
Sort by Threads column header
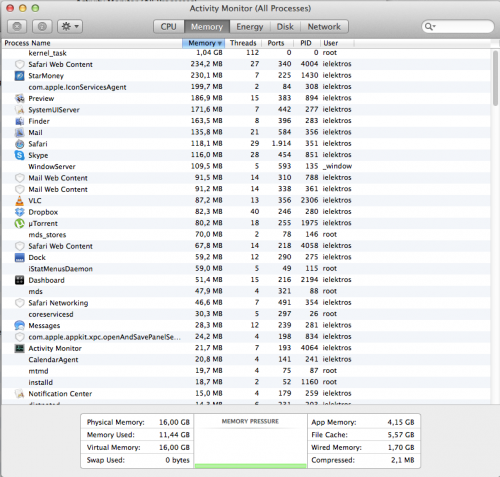click(243, 43)
